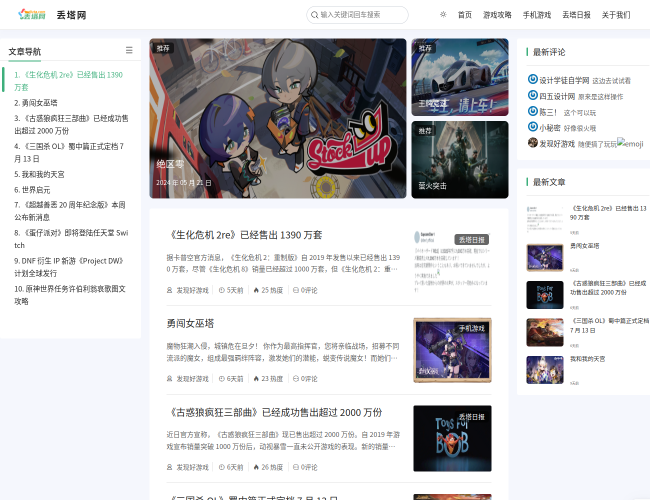The image size is (650, 500).
Task: Open latest-articles thumbnail for 勇闯女巫塔
Action: (545, 257)
